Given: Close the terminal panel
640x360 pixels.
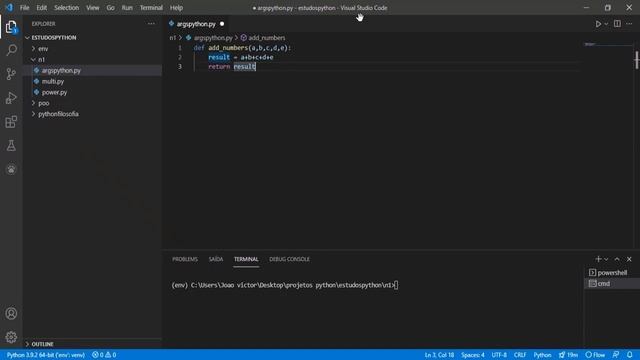Looking at the screenshot, I should pos(629,259).
